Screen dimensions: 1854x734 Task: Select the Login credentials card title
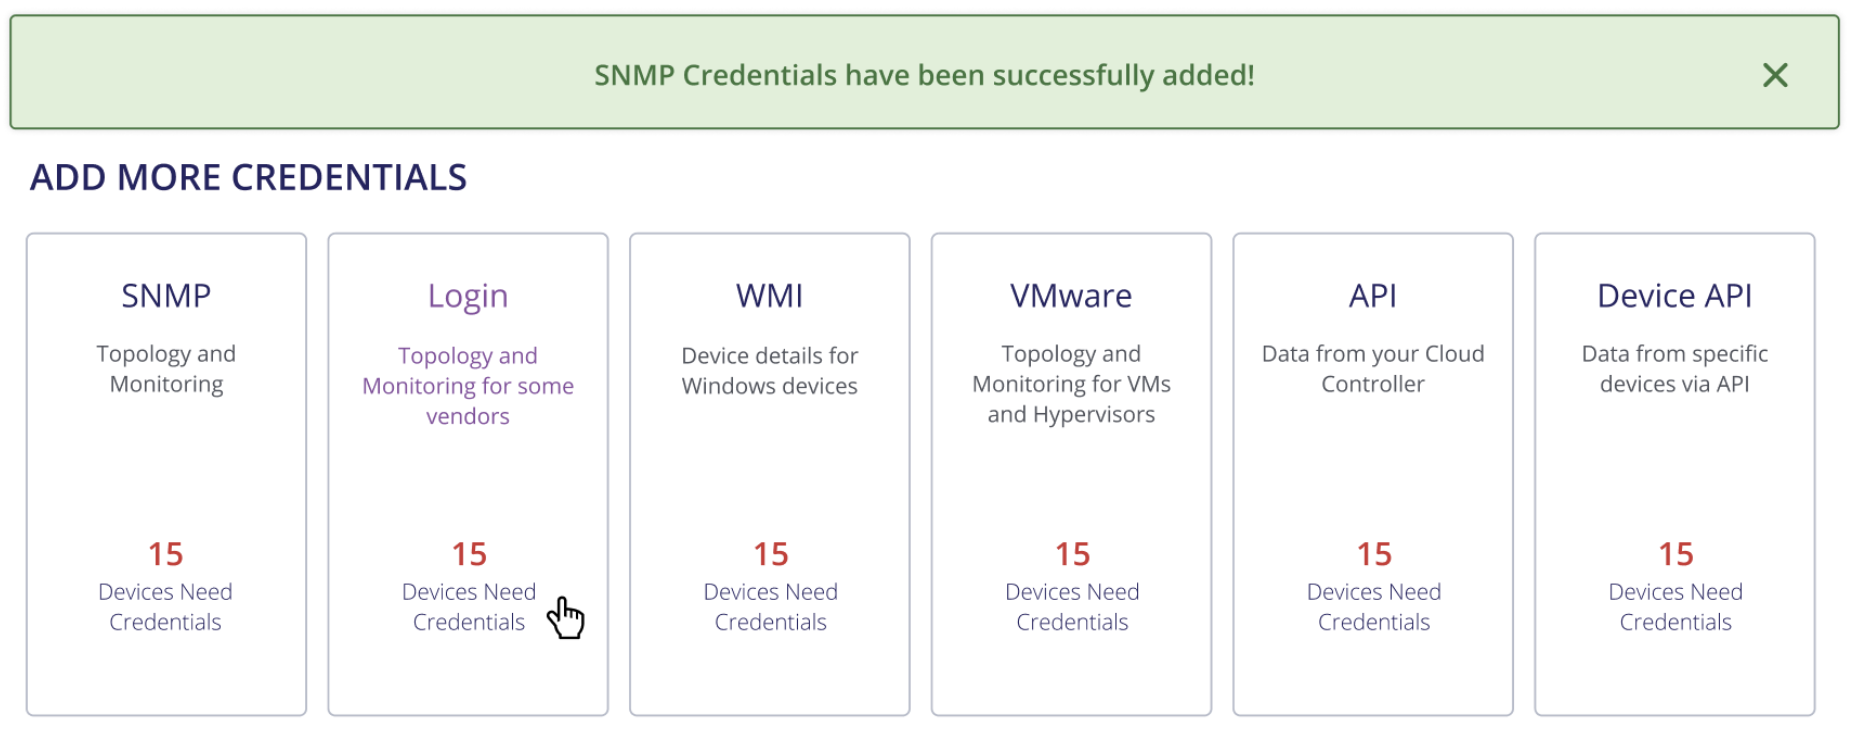(x=468, y=296)
